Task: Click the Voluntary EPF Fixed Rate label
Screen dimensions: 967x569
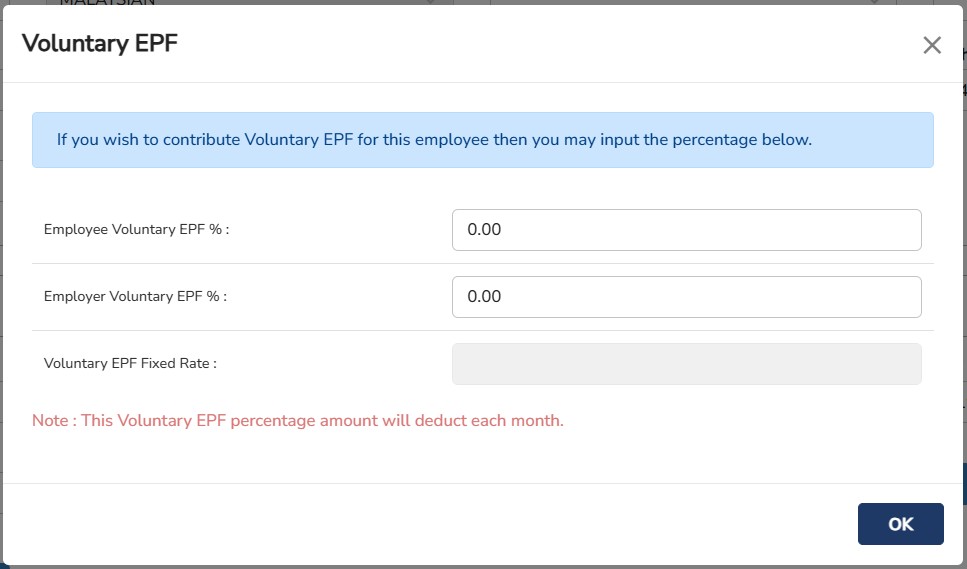Action: tap(130, 364)
